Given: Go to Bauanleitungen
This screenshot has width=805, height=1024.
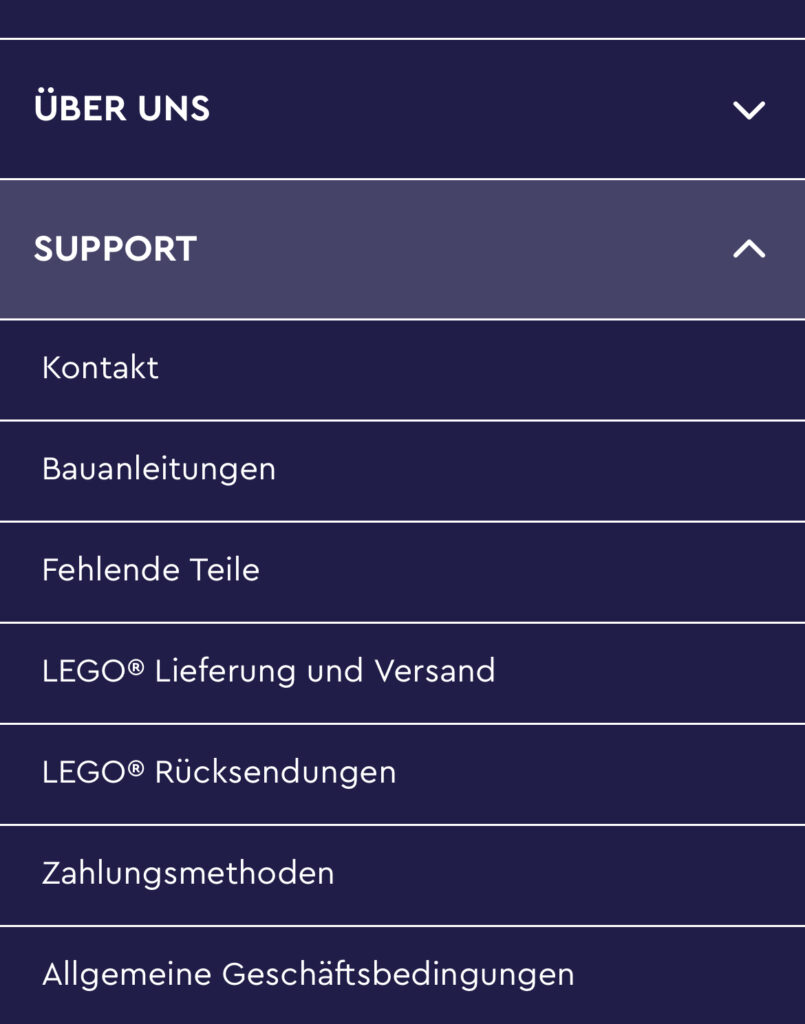Looking at the screenshot, I should pos(158,469).
